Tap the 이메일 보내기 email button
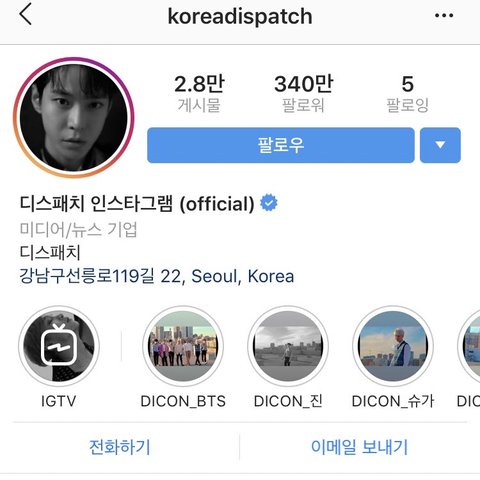Screen dimensions: 480x480 point(359,447)
